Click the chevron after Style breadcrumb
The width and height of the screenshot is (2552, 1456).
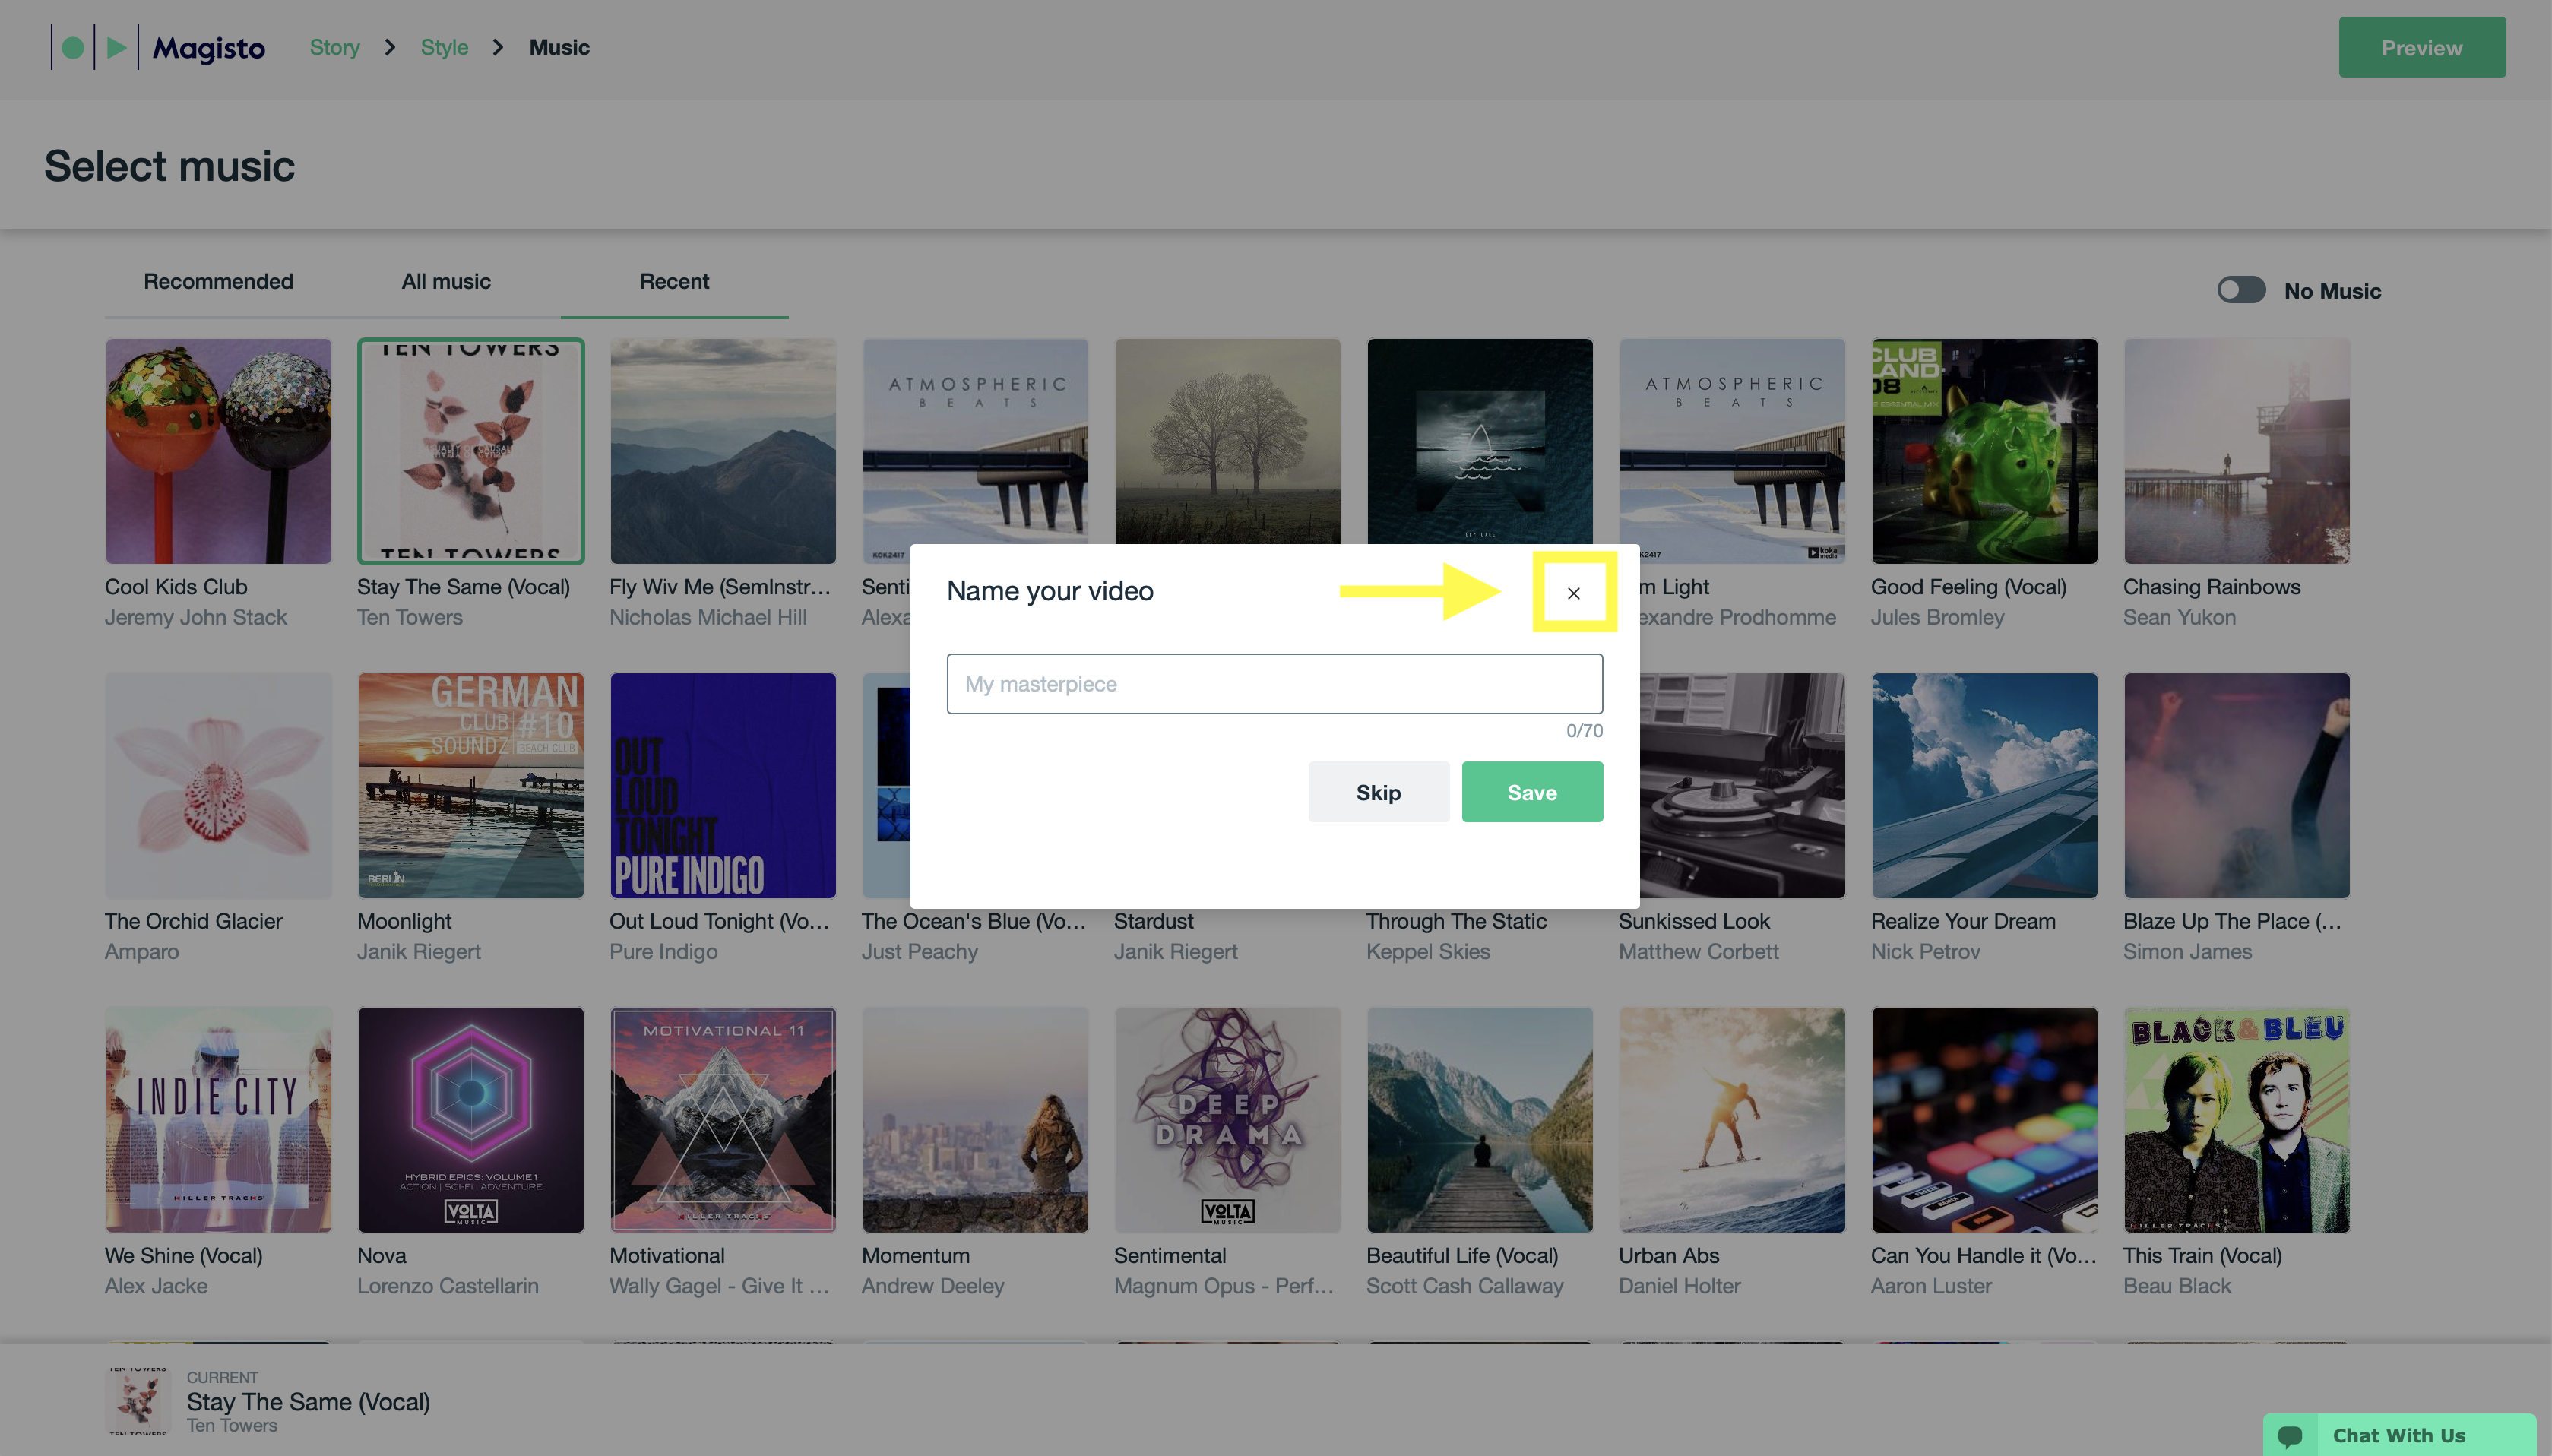point(498,47)
